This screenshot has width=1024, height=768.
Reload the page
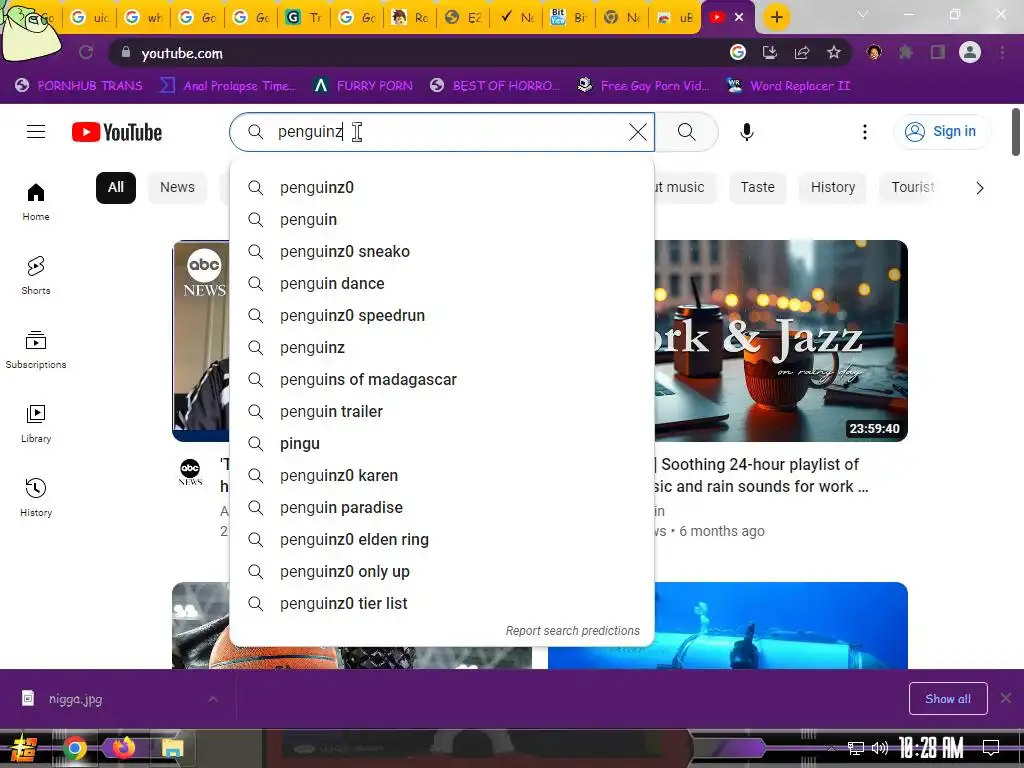(x=86, y=53)
